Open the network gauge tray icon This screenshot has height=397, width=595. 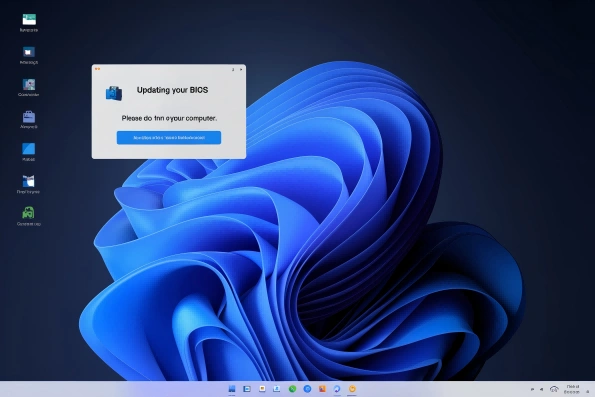point(554,389)
